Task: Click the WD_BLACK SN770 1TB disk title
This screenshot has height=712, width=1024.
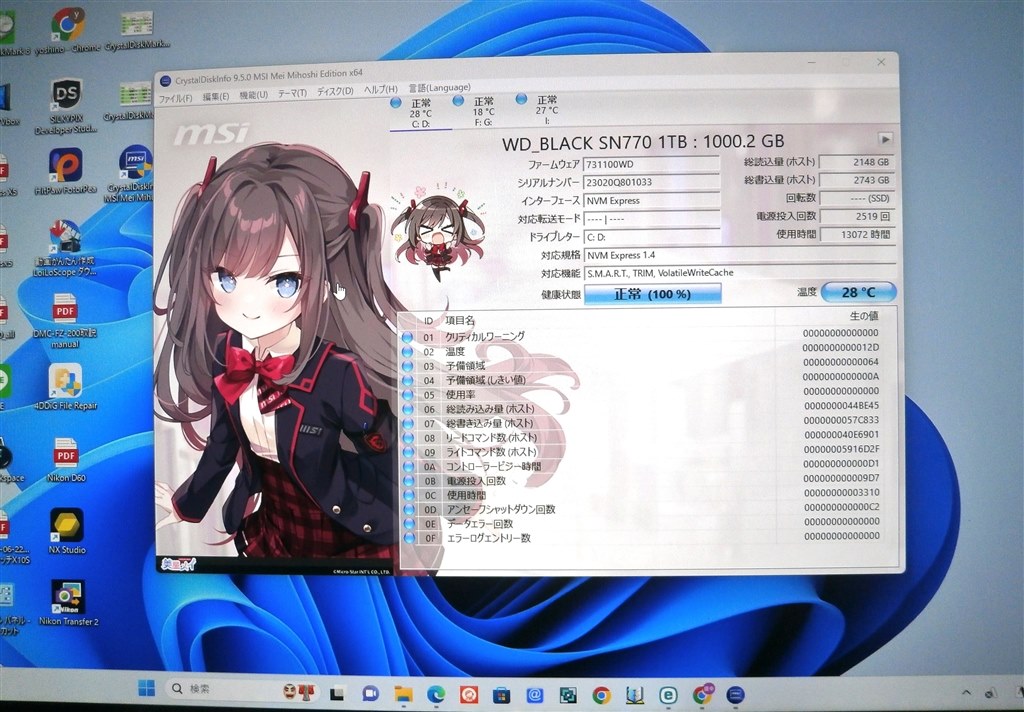Action: [x=643, y=142]
